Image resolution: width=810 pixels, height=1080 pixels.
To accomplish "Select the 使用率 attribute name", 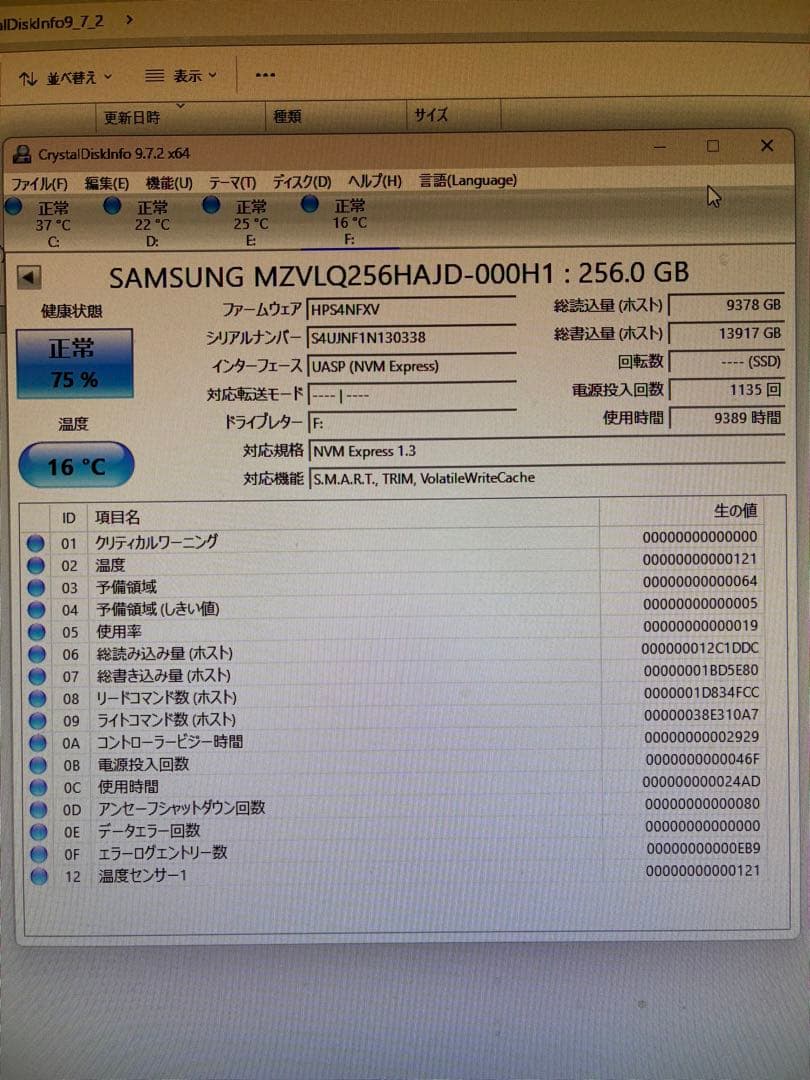I will (118, 631).
